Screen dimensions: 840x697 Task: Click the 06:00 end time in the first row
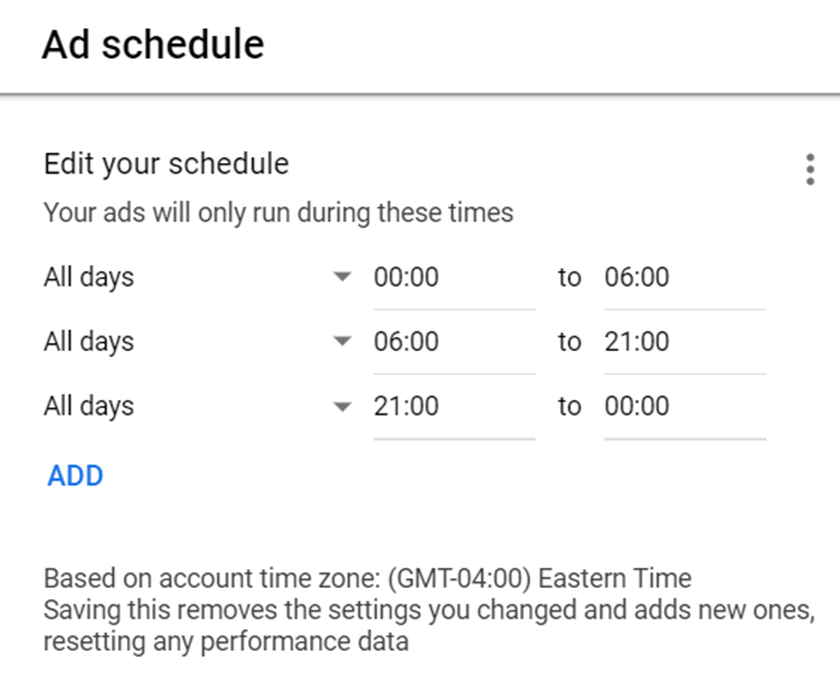tap(637, 277)
